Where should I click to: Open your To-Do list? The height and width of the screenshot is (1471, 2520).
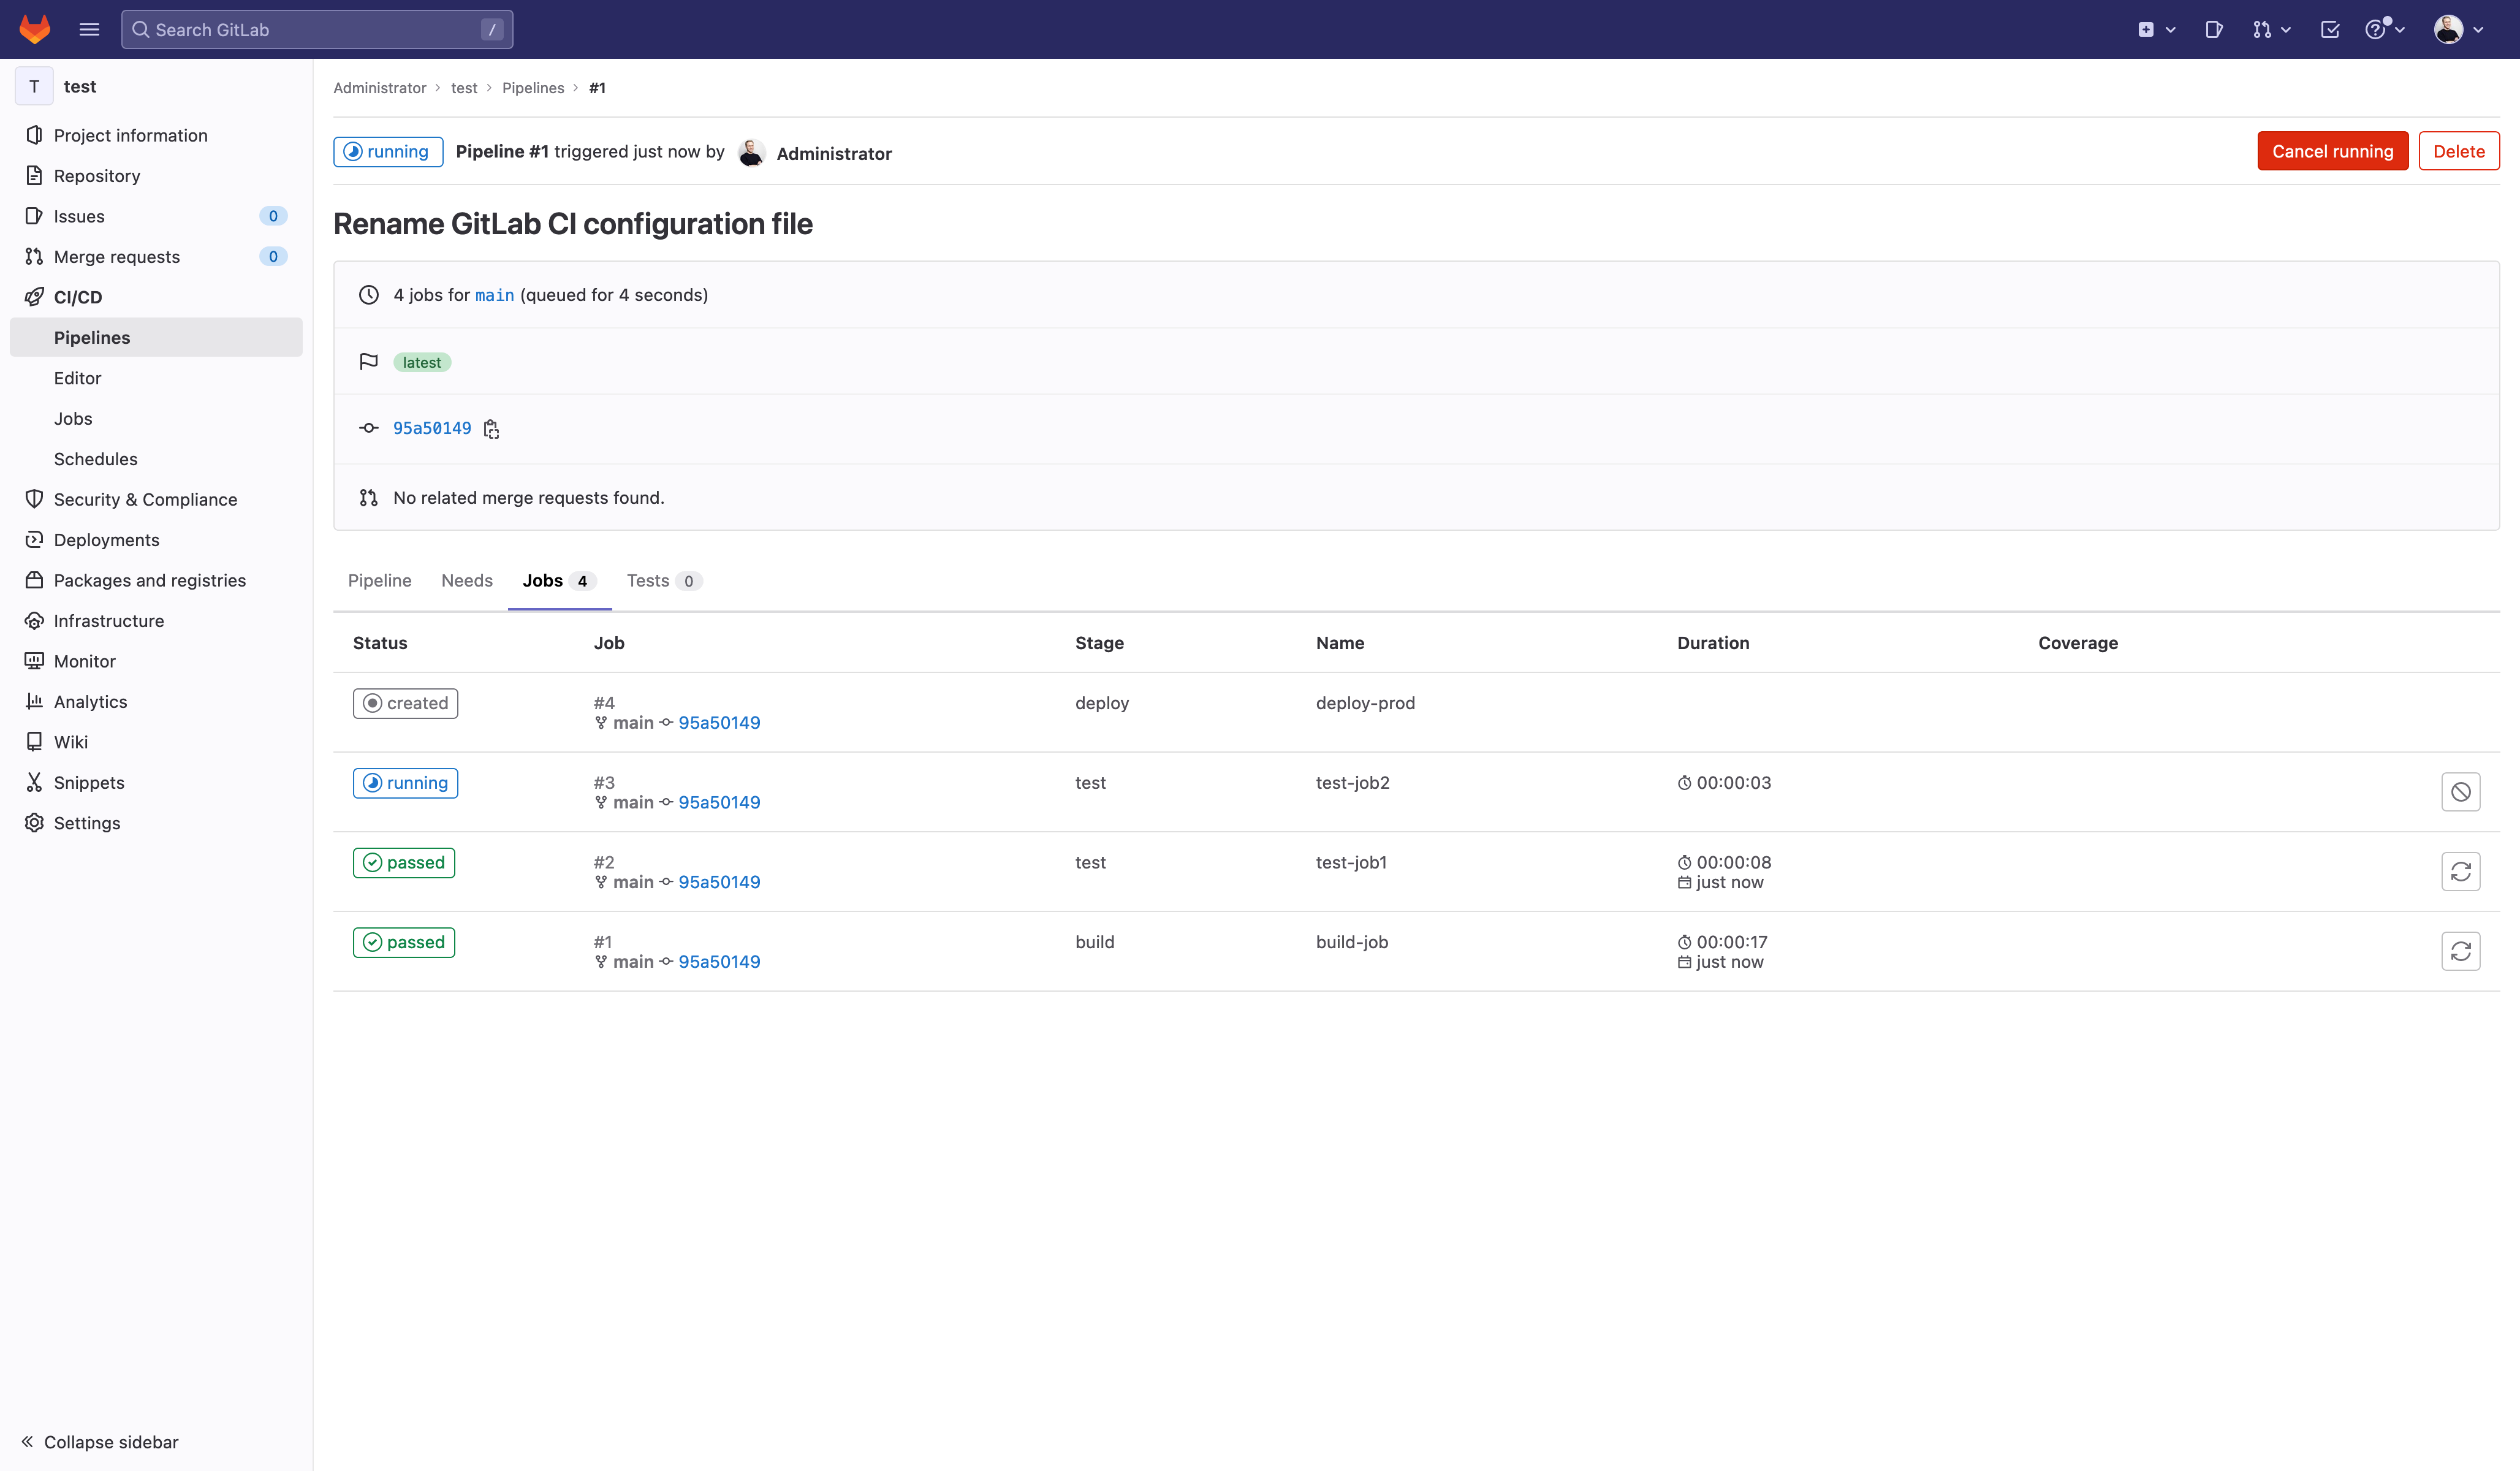click(x=2330, y=29)
